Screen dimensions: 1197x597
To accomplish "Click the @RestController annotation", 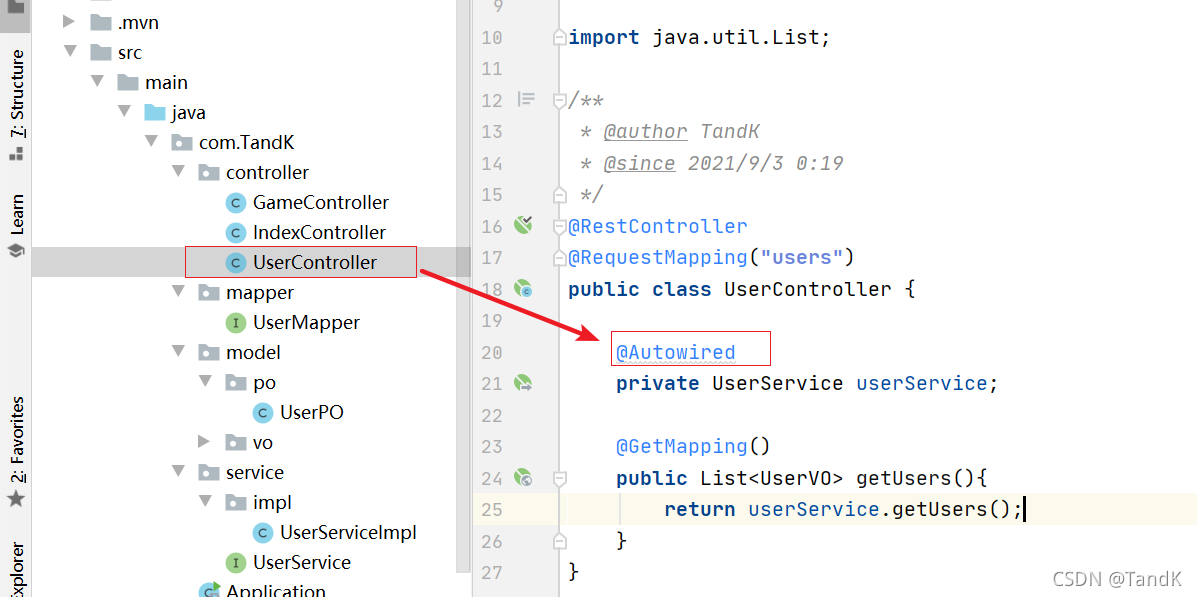I will point(658,226).
